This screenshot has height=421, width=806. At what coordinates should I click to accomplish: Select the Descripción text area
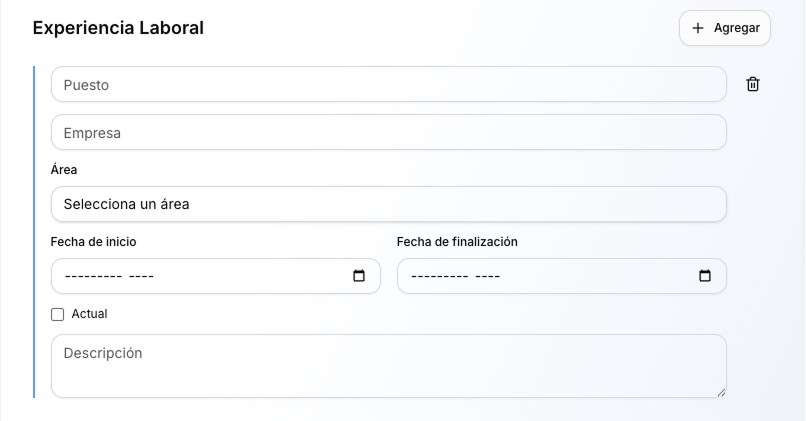coord(388,366)
